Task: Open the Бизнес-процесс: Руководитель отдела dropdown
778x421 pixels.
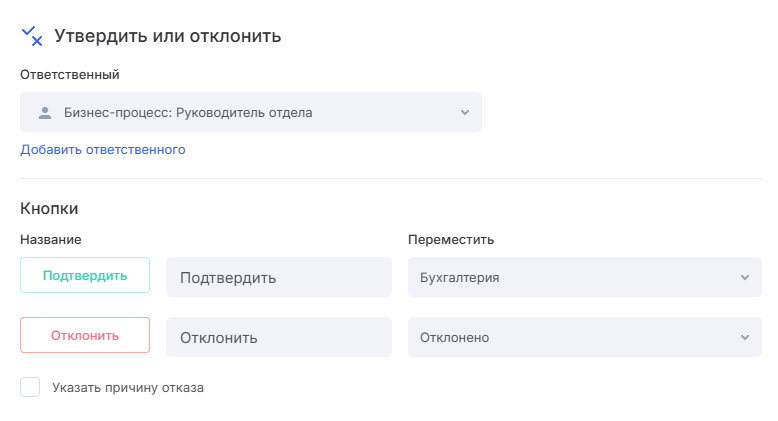Action: [250, 113]
